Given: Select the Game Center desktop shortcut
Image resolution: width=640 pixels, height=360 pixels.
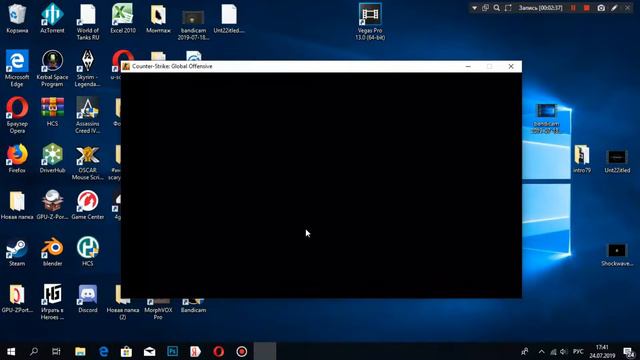Looking at the screenshot, I should (87, 205).
